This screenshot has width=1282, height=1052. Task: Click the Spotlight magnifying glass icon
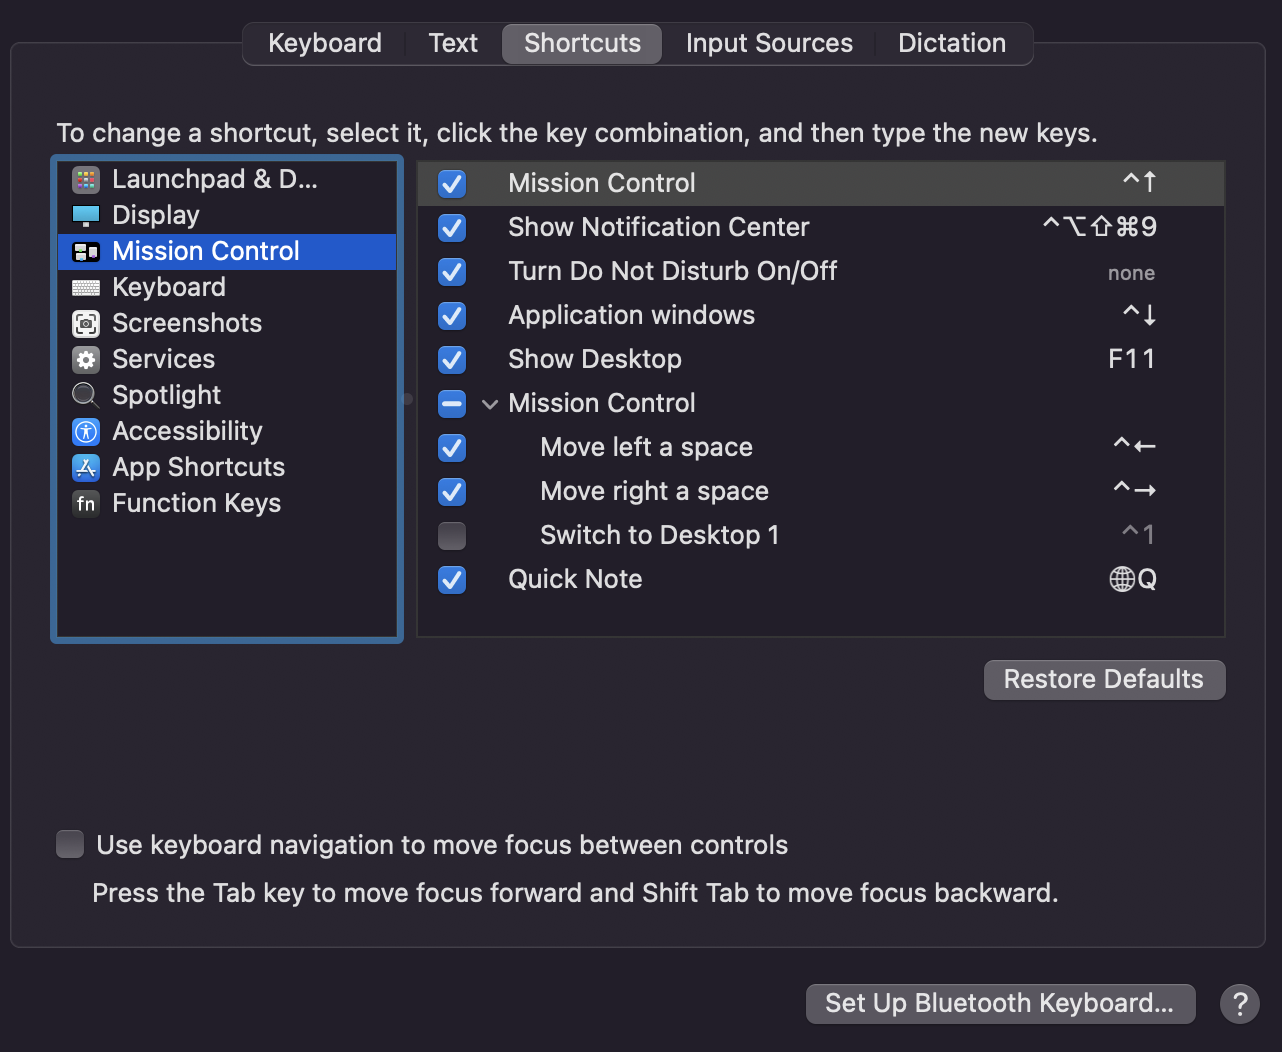click(85, 395)
